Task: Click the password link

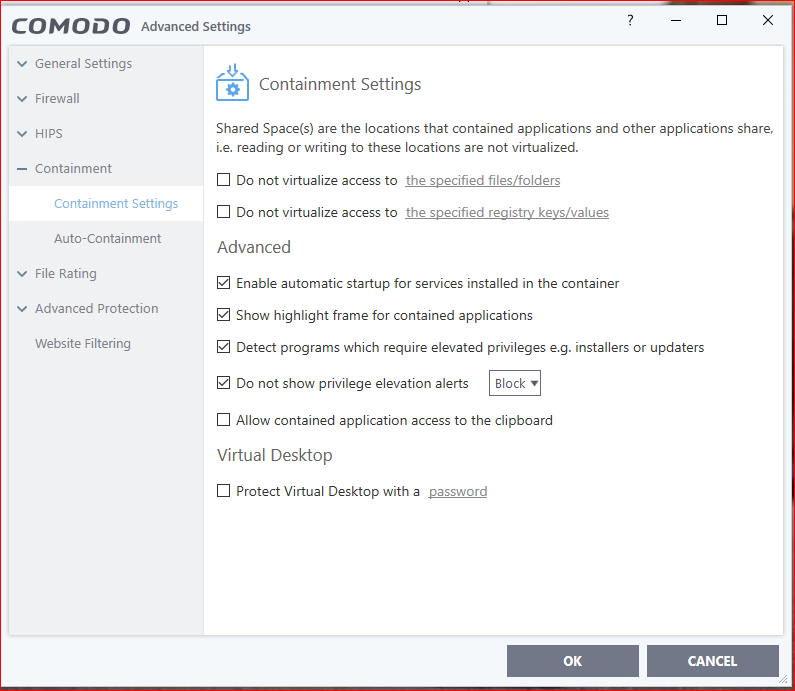Action: pyautogui.click(x=457, y=492)
